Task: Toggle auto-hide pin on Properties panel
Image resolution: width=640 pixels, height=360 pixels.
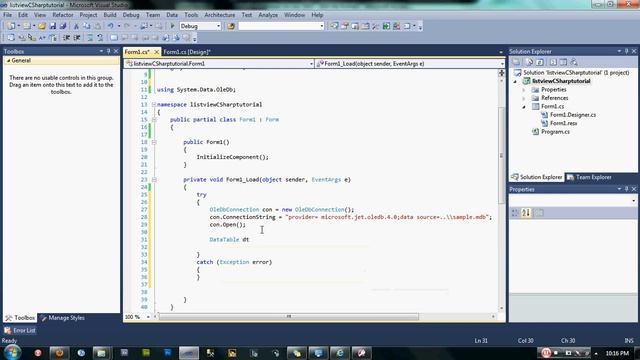Action: tap(627, 189)
